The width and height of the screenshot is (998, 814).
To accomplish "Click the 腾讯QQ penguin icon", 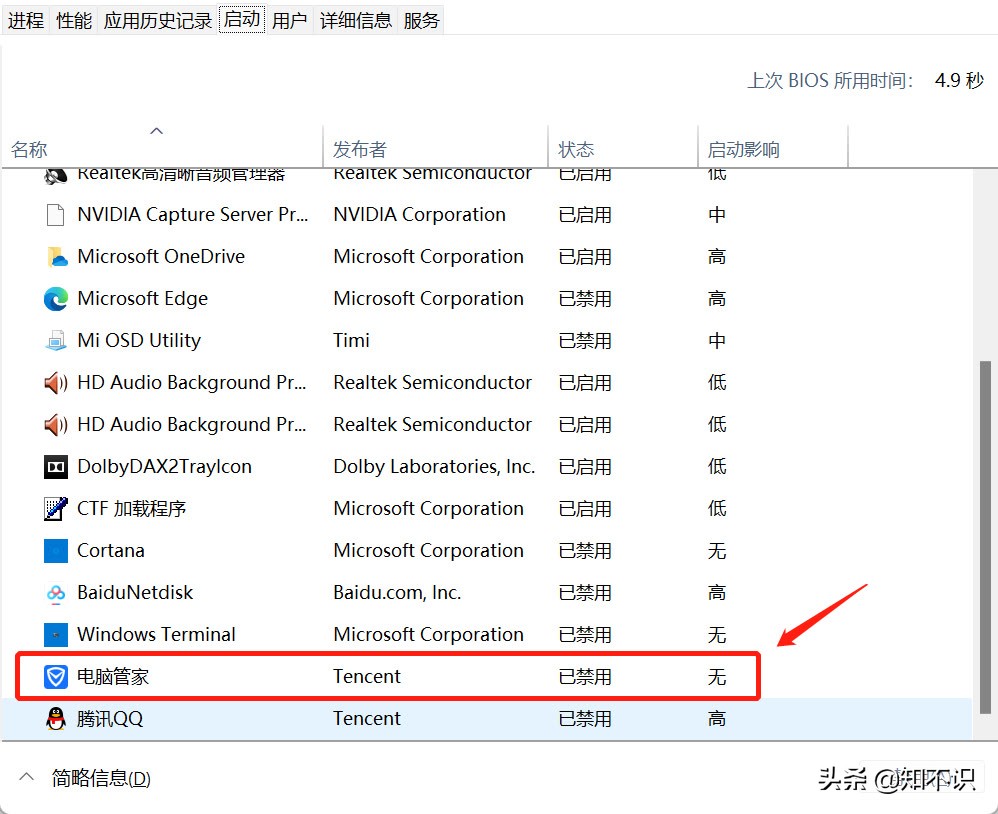I will 56,718.
